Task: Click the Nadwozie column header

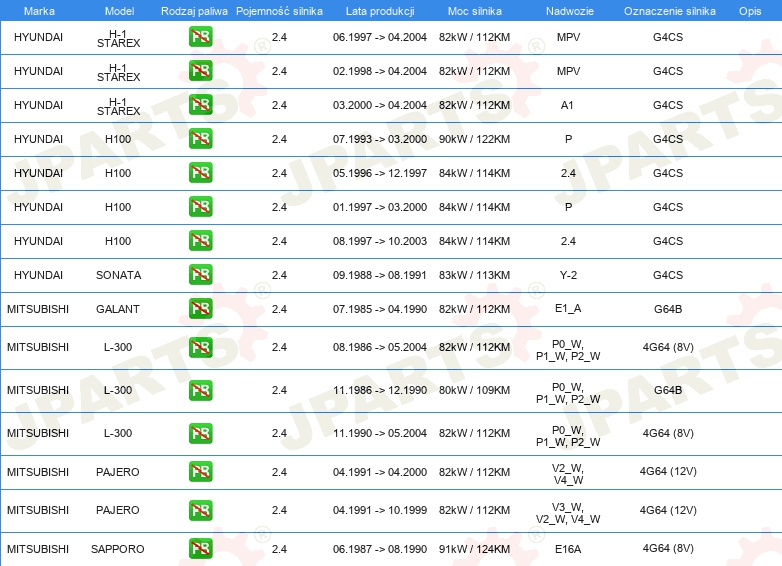Action: point(570,11)
